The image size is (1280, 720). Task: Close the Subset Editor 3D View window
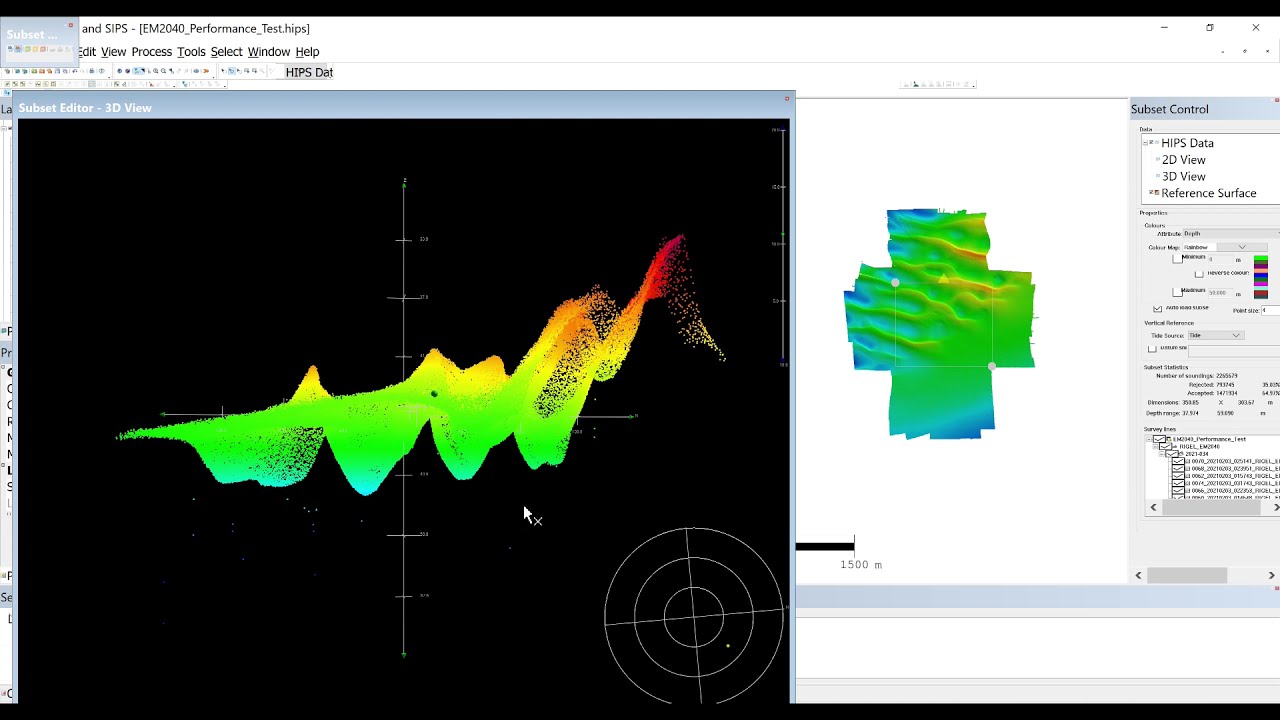(788, 98)
